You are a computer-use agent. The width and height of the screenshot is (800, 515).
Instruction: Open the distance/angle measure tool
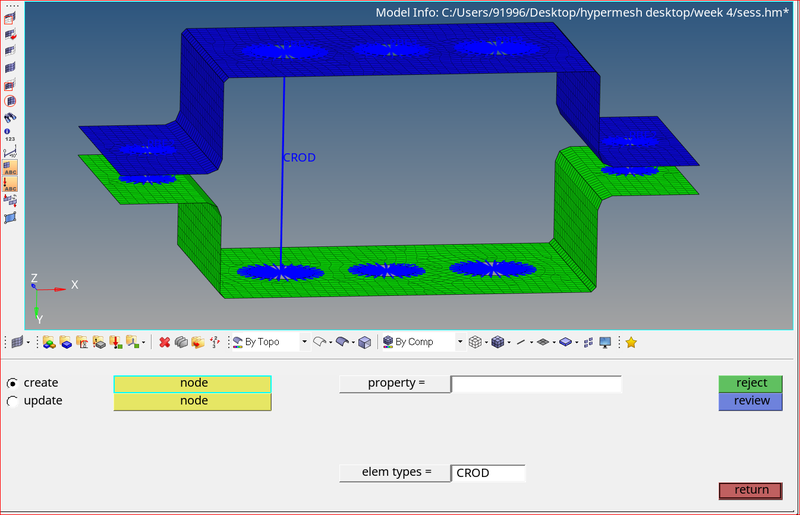tap(10, 152)
